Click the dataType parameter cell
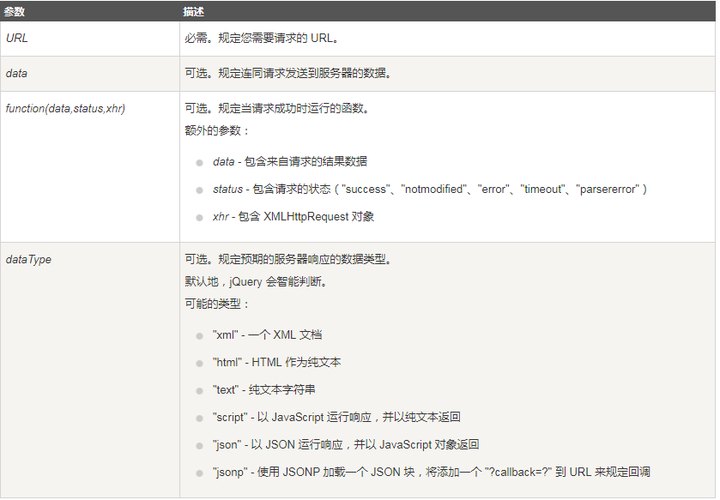This screenshot has height=500, width=720. [x=90, y=370]
